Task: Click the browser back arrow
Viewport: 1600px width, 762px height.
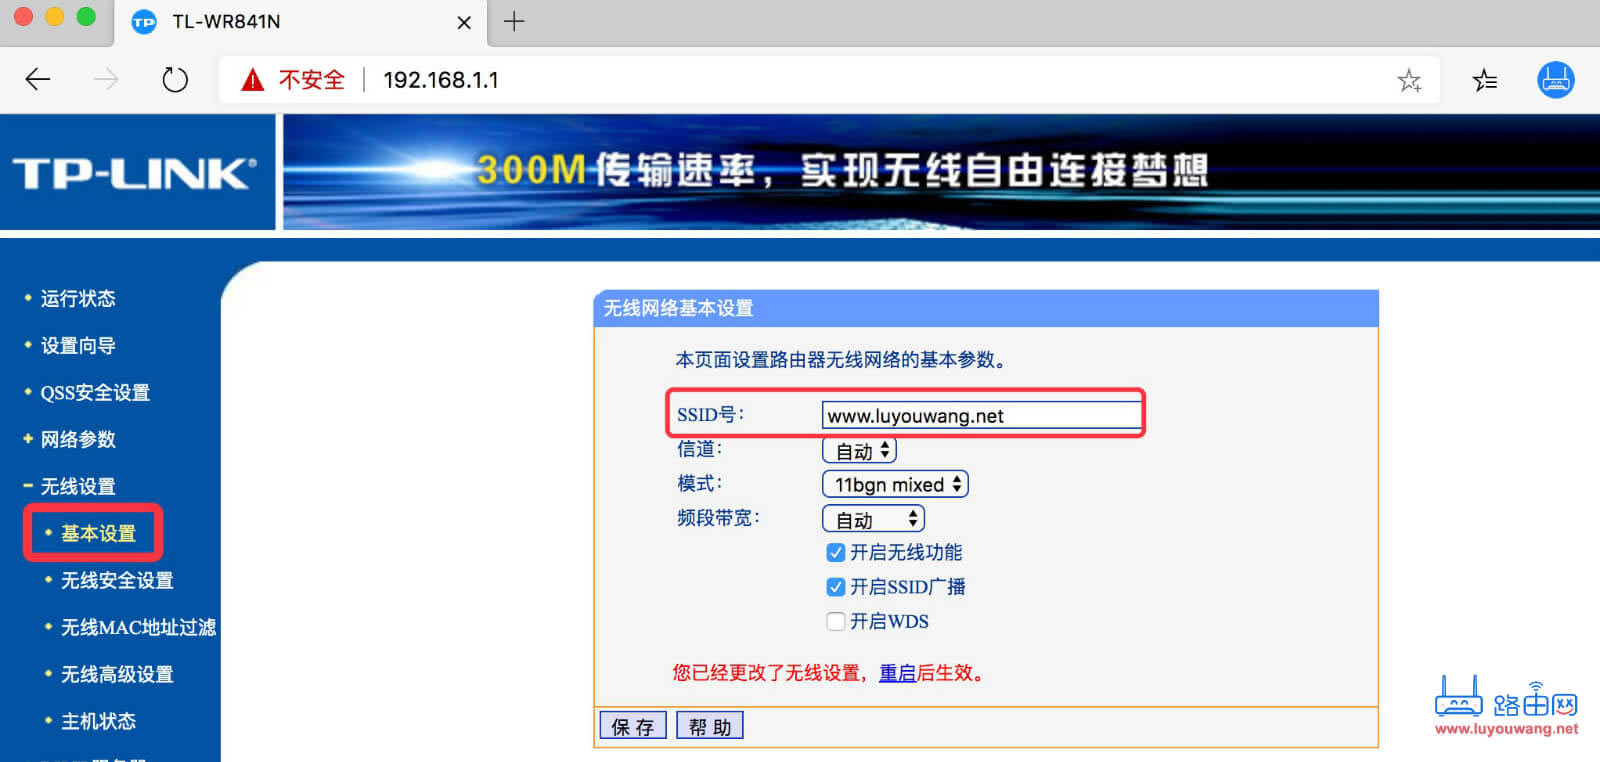Action: [x=38, y=80]
